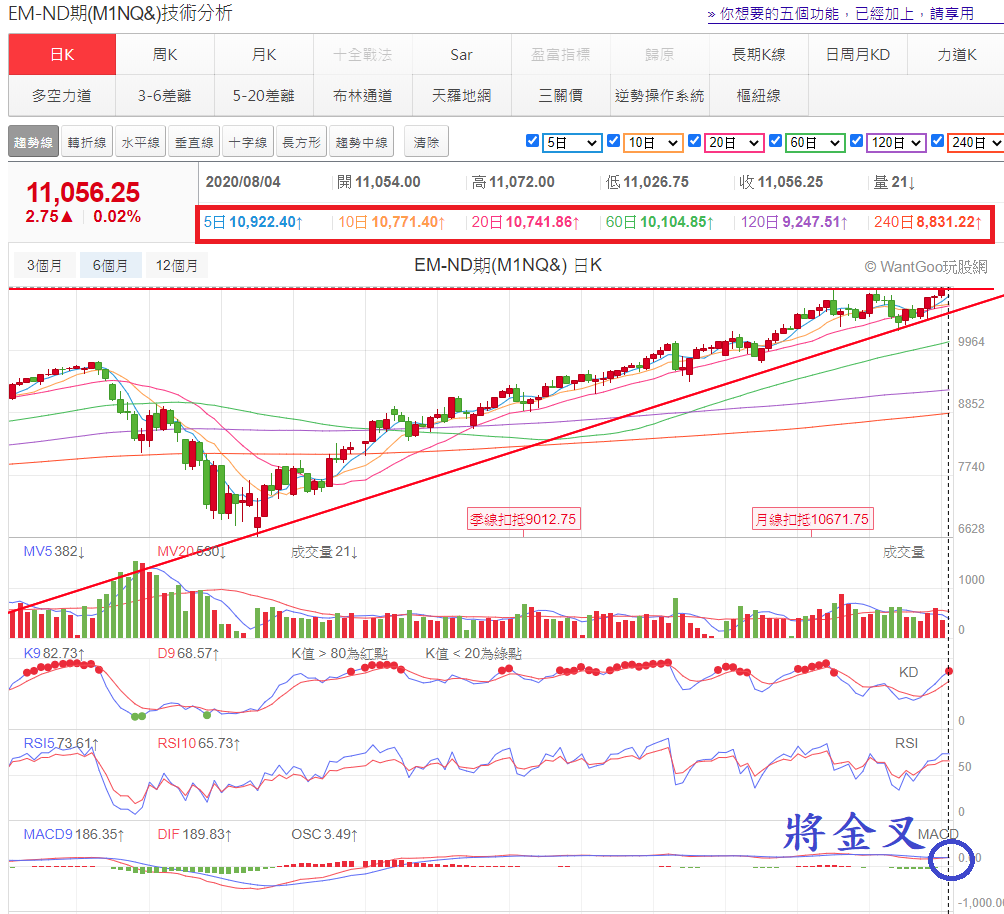This screenshot has width=1004, height=914.
Task: Toggle the 20日 moving average checkbox
Action: 694,141
